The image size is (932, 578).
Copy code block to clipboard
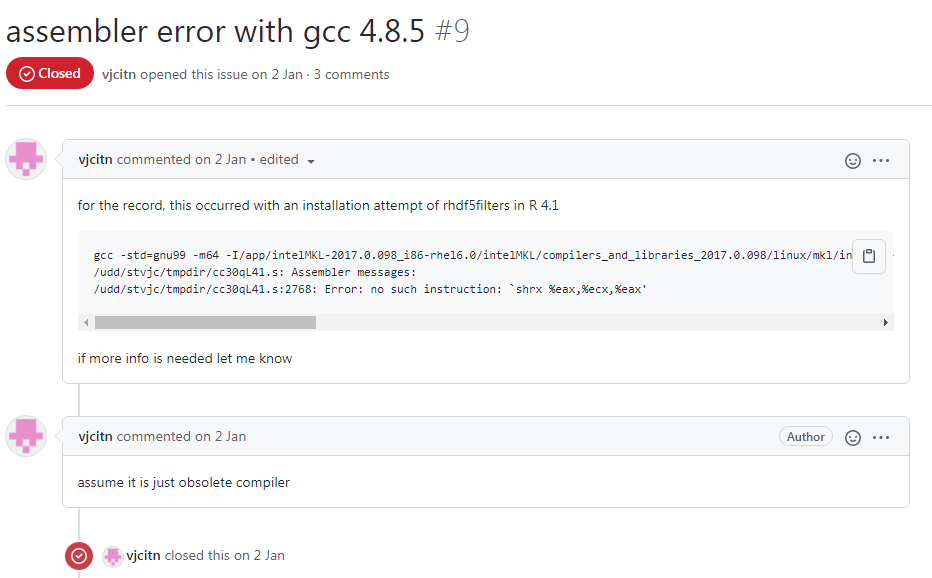click(869, 255)
